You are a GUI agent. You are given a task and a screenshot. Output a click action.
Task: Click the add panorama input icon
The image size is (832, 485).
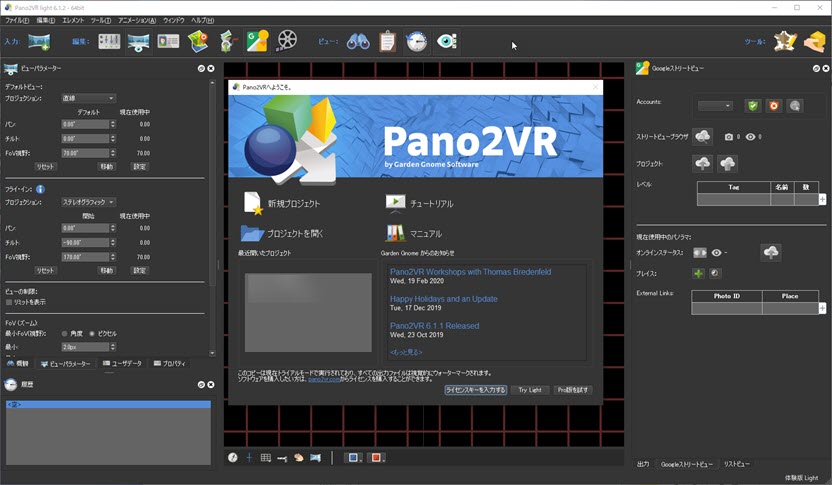coord(39,41)
